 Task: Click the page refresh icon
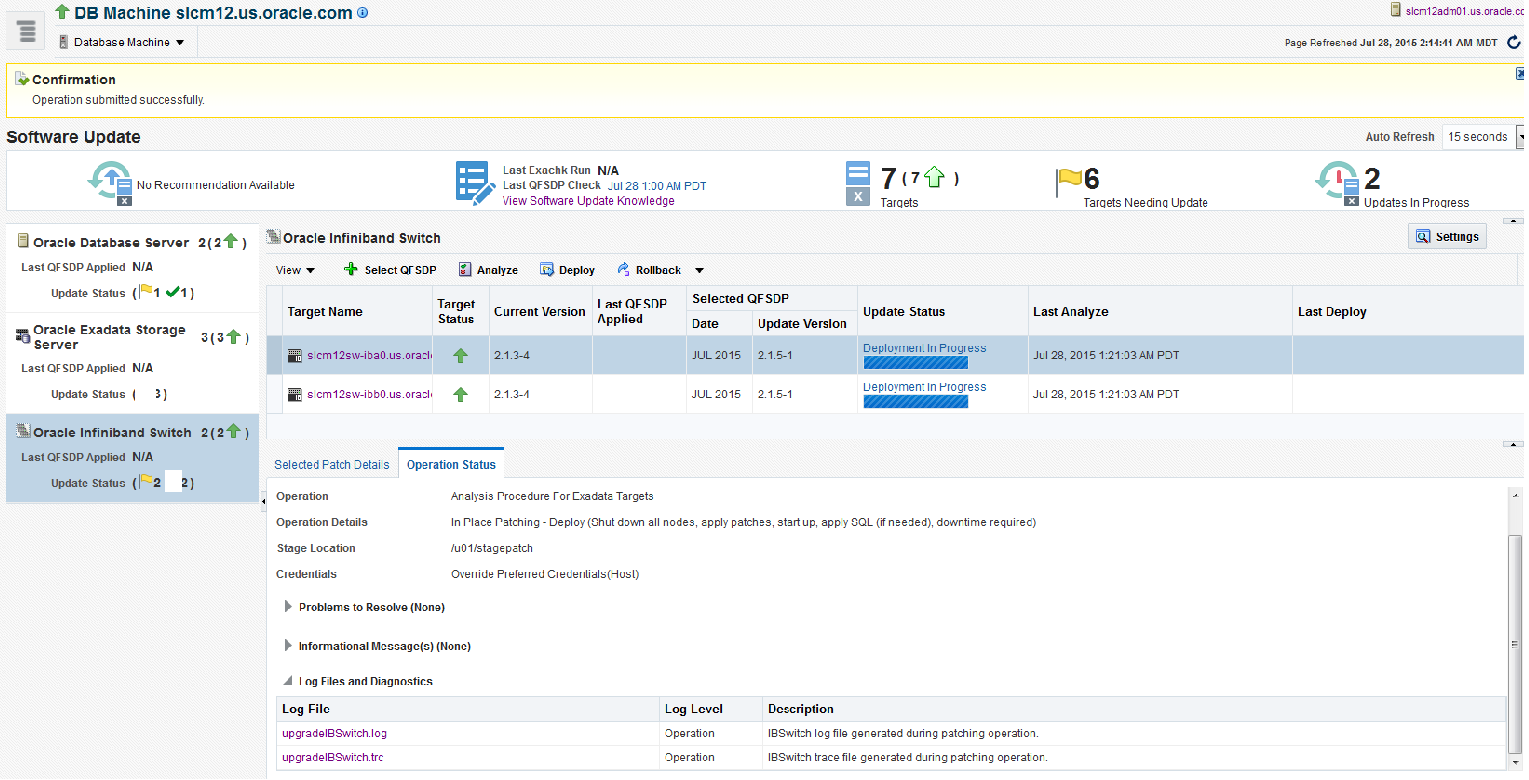1513,42
